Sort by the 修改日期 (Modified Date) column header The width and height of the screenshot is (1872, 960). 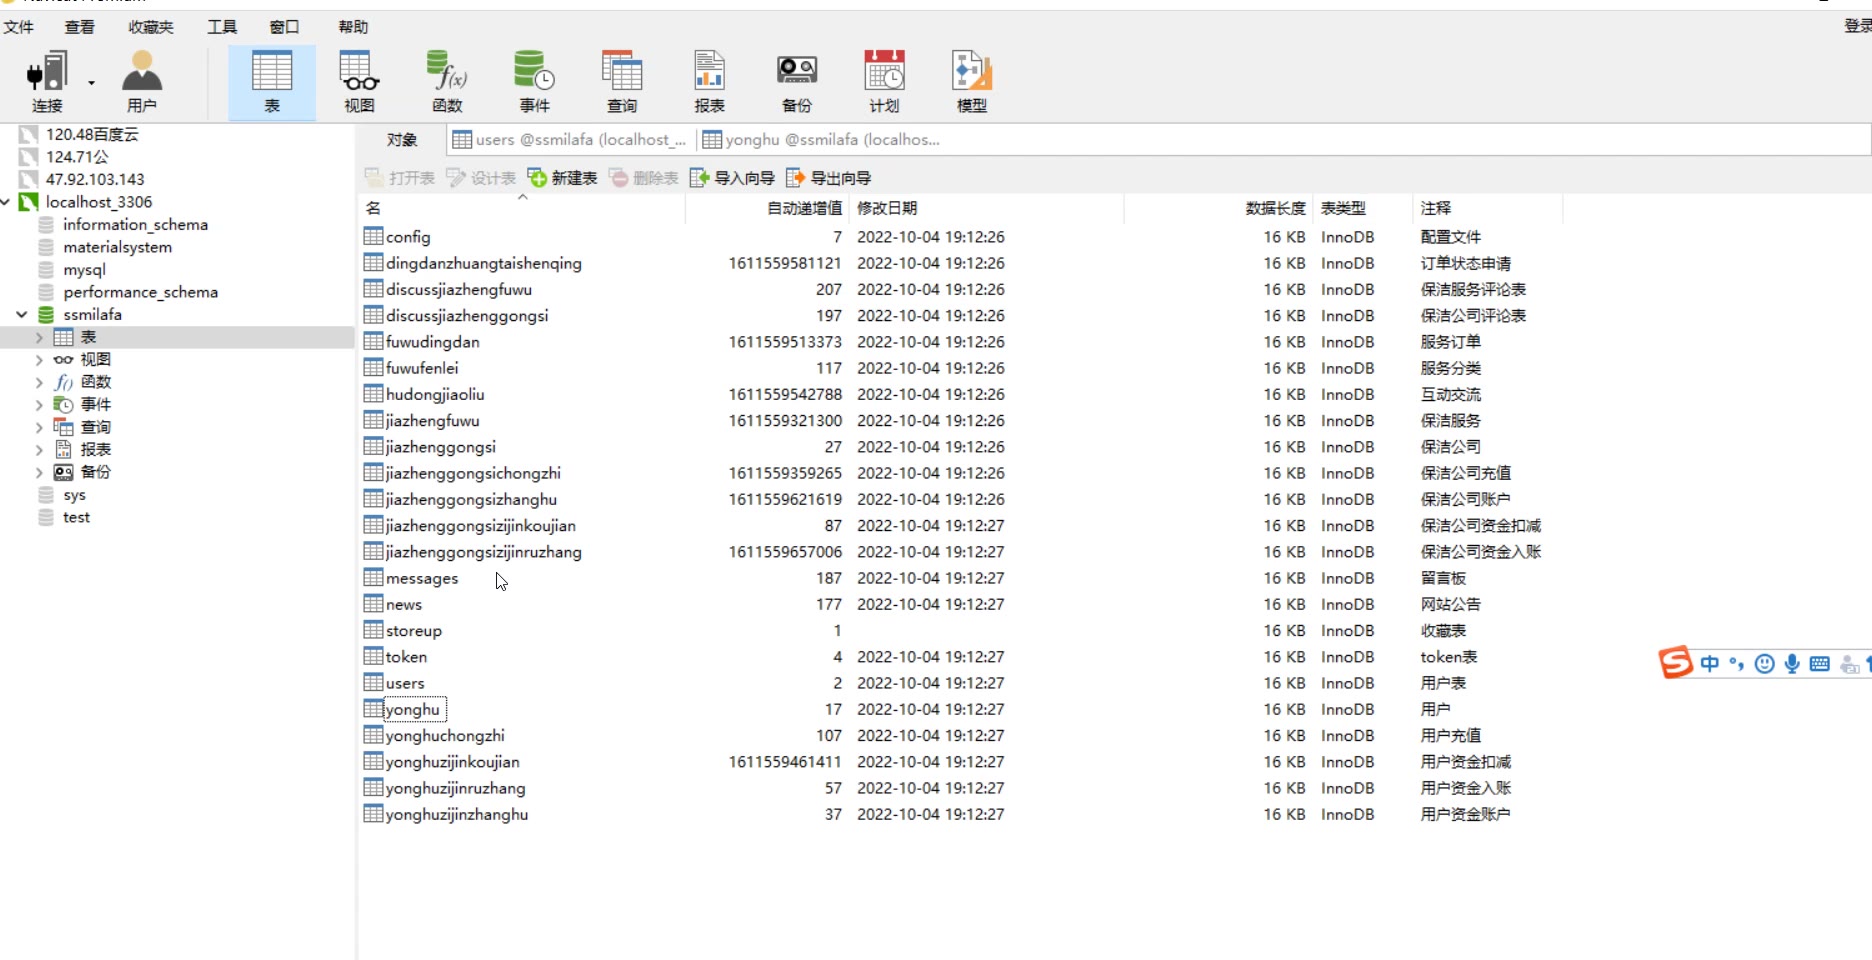pos(987,208)
